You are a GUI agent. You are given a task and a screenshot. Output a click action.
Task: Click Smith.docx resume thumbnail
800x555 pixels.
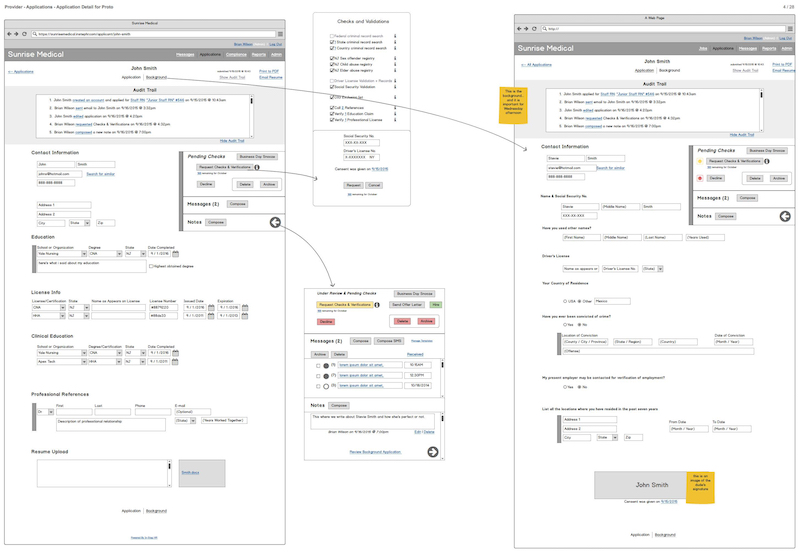coord(202,473)
